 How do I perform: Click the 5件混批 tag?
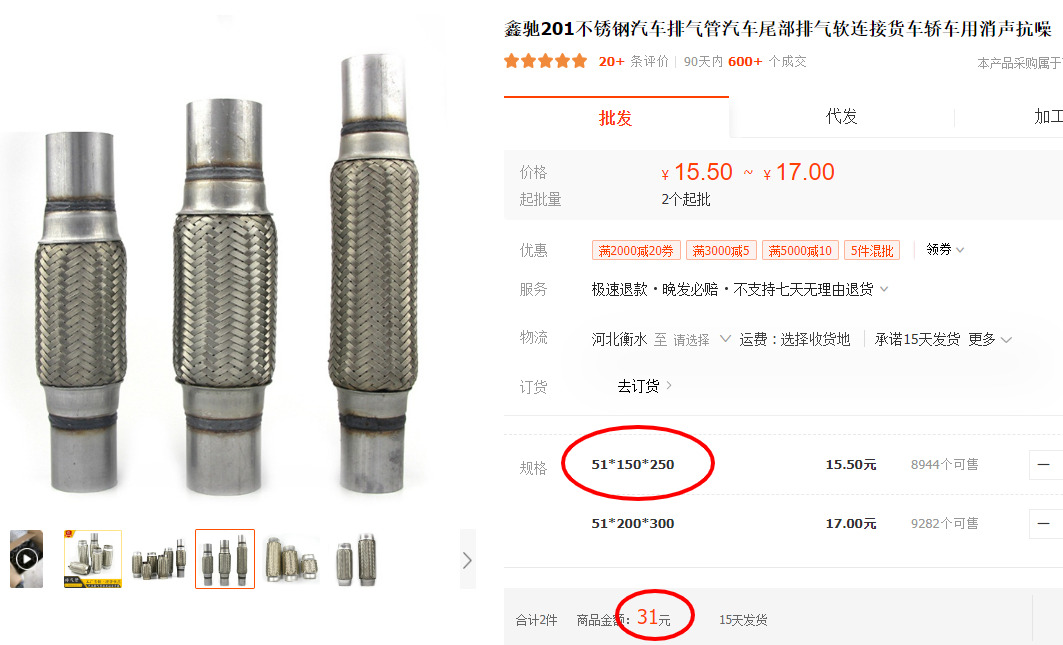point(872,250)
